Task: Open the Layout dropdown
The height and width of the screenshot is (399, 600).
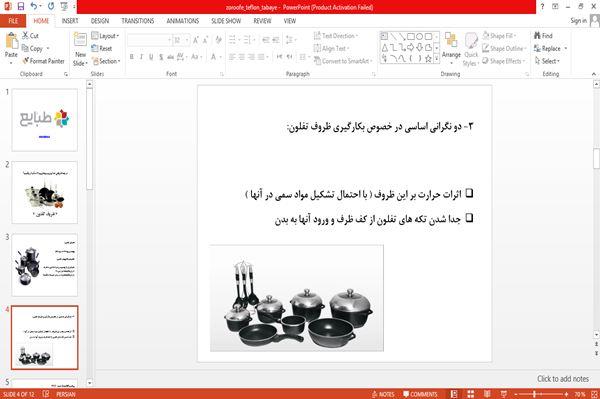Action: click(106, 36)
